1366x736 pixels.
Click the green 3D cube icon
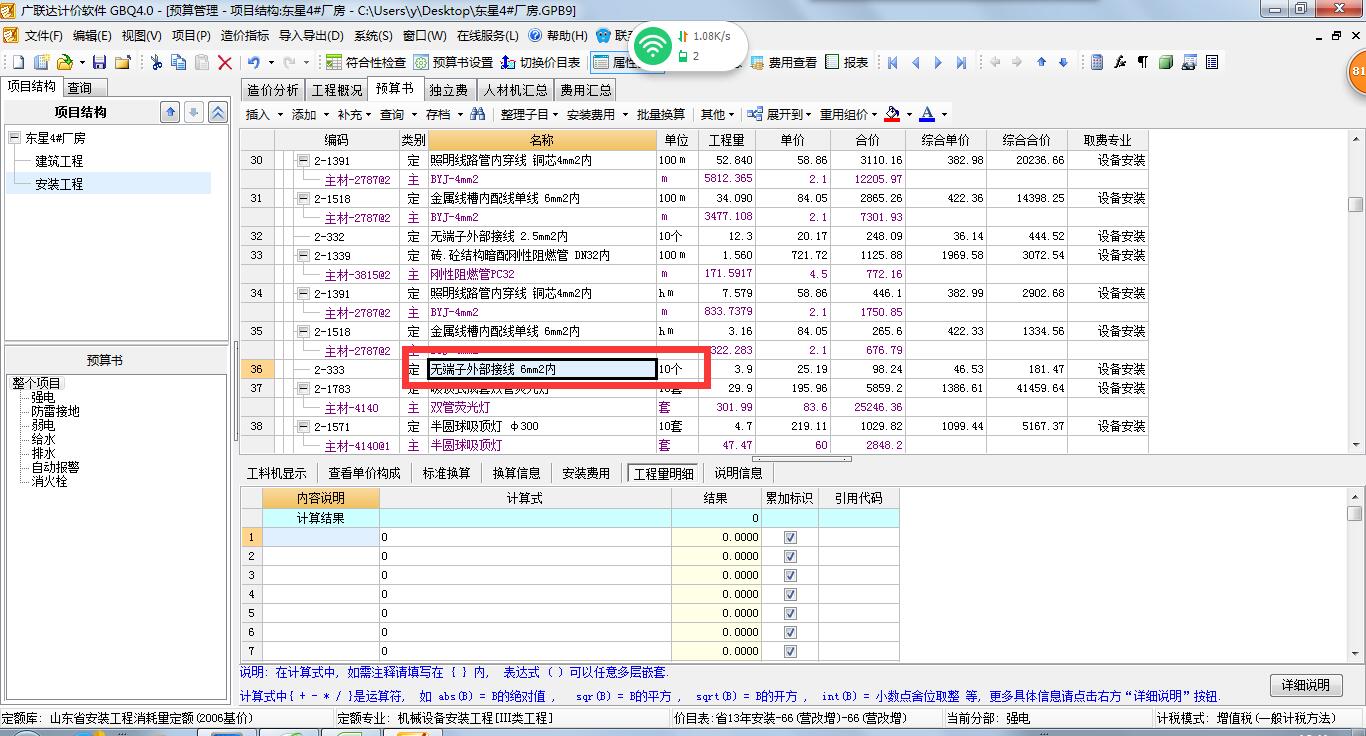click(x=1165, y=62)
